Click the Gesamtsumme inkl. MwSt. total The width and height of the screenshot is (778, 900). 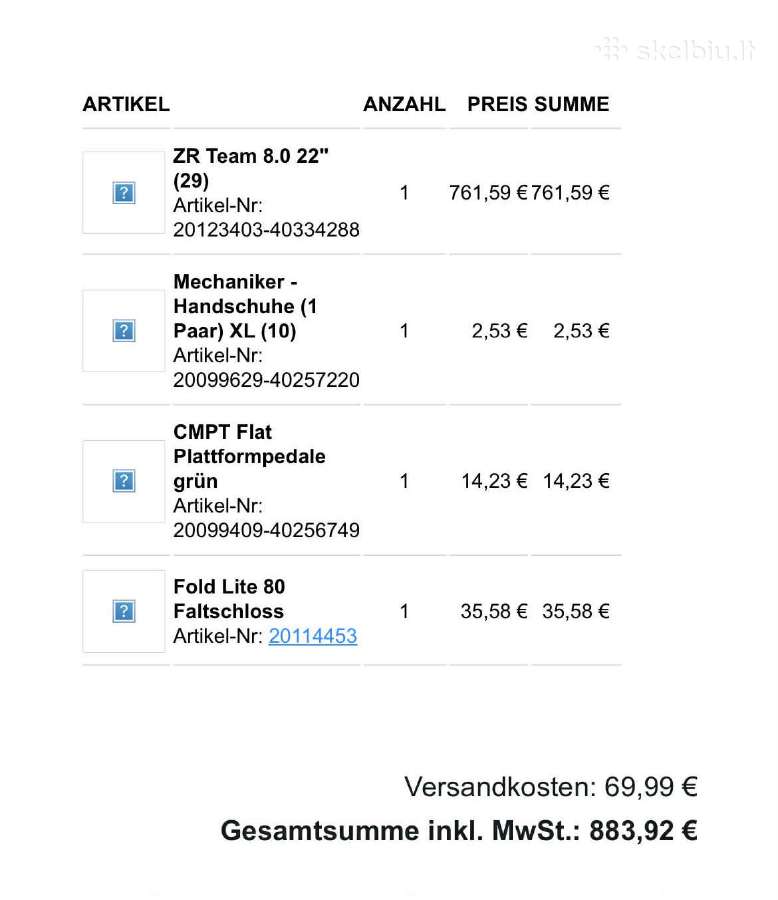[x=459, y=831]
